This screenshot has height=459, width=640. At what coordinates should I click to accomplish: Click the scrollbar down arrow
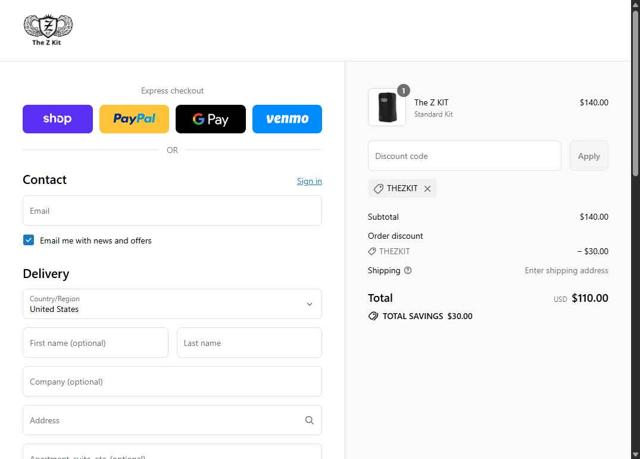[x=636, y=455]
